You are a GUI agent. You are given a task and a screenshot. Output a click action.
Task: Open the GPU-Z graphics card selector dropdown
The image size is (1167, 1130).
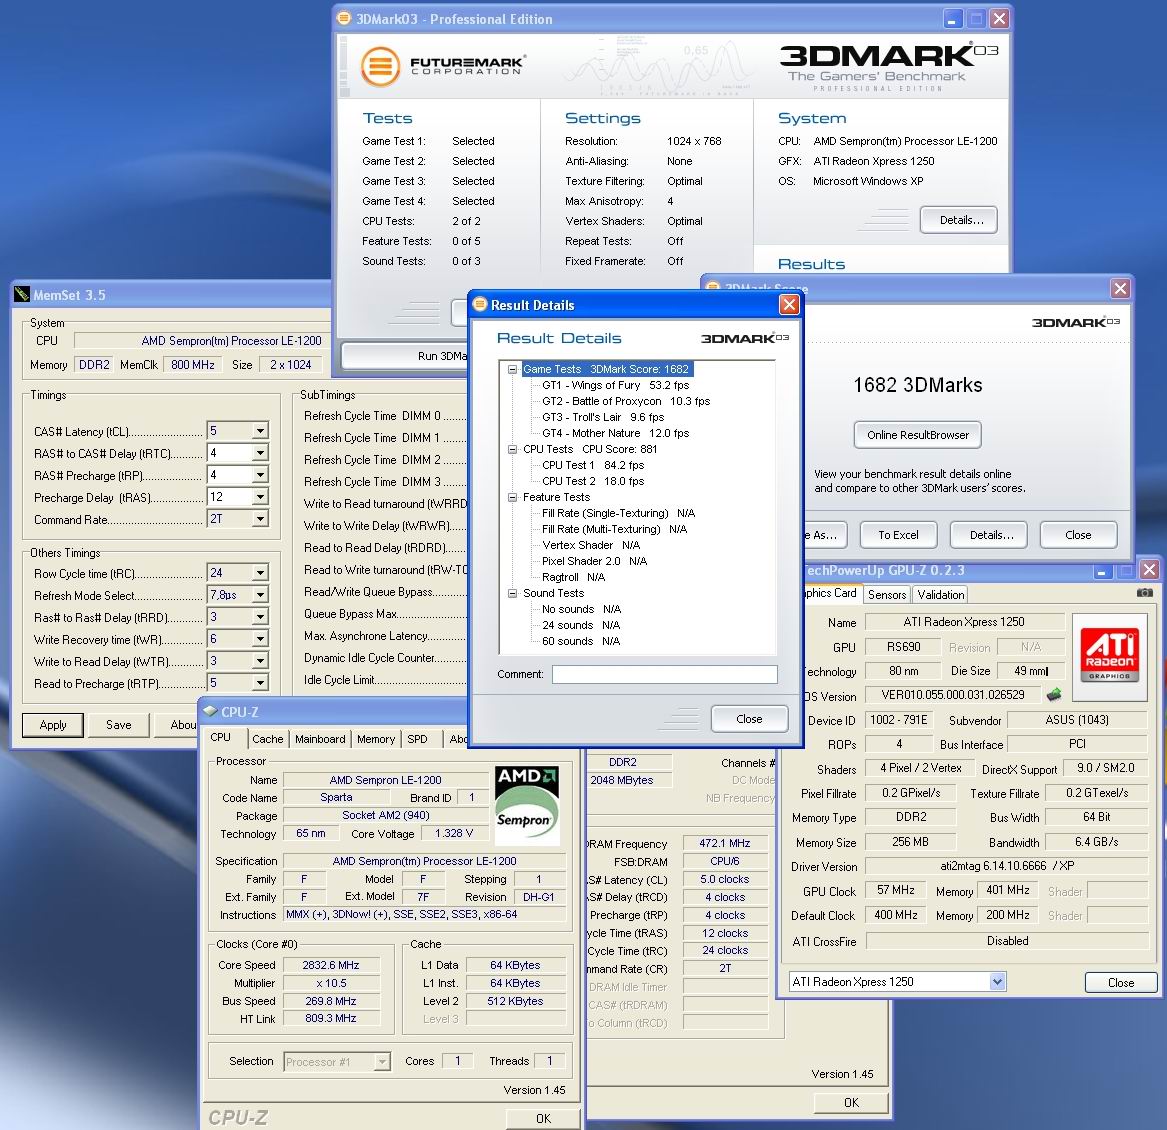click(x=997, y=981)
